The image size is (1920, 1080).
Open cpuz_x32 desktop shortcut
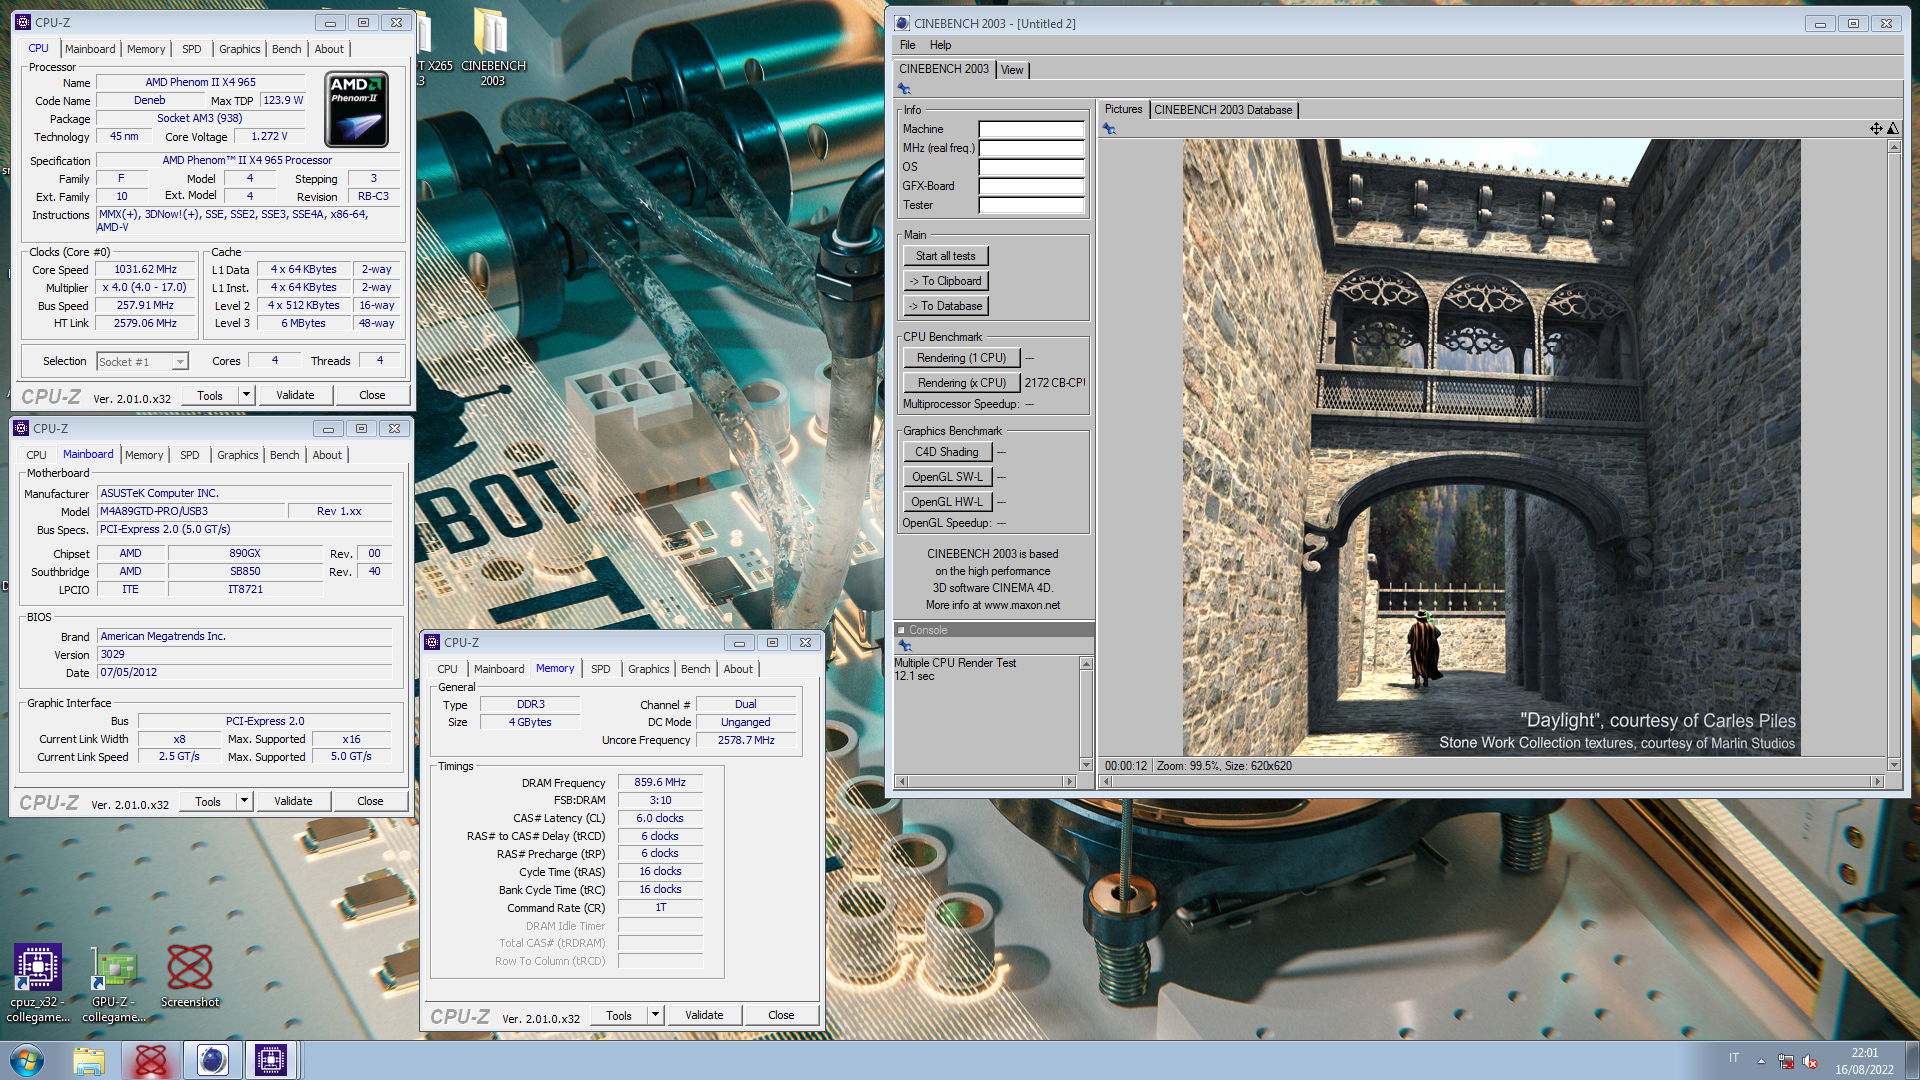pyautogui.click(x=37, y=983)
